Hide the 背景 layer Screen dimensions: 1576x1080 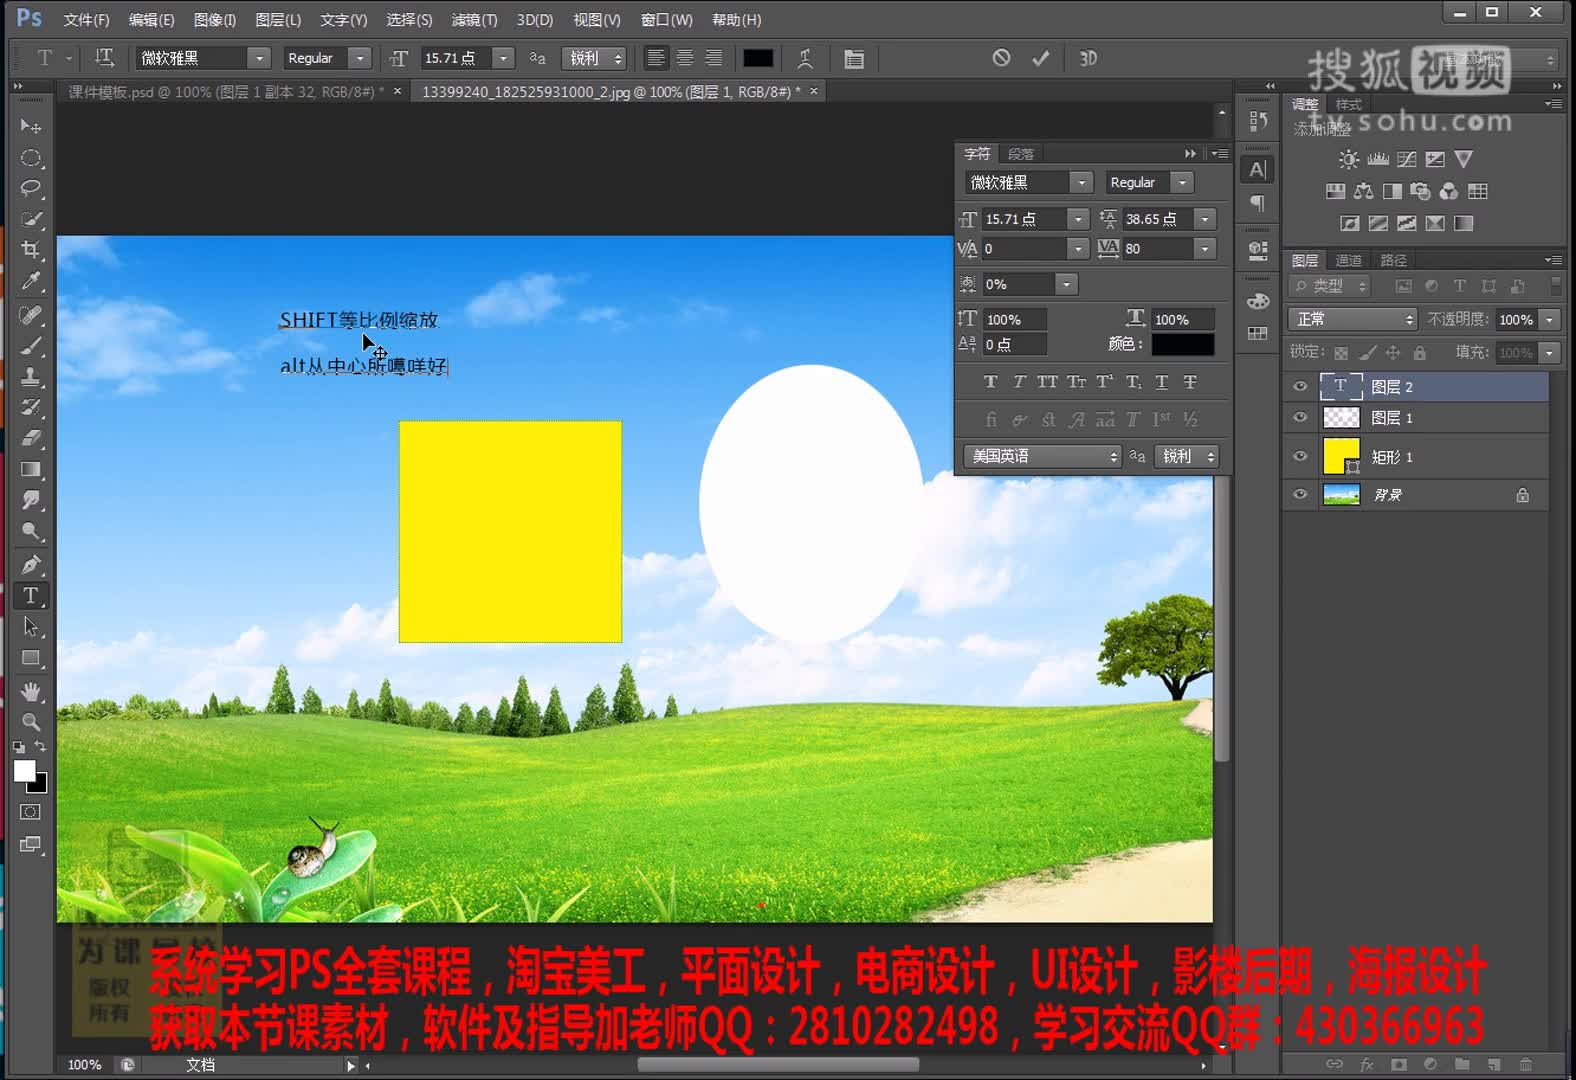click(x=1300, y=494)
